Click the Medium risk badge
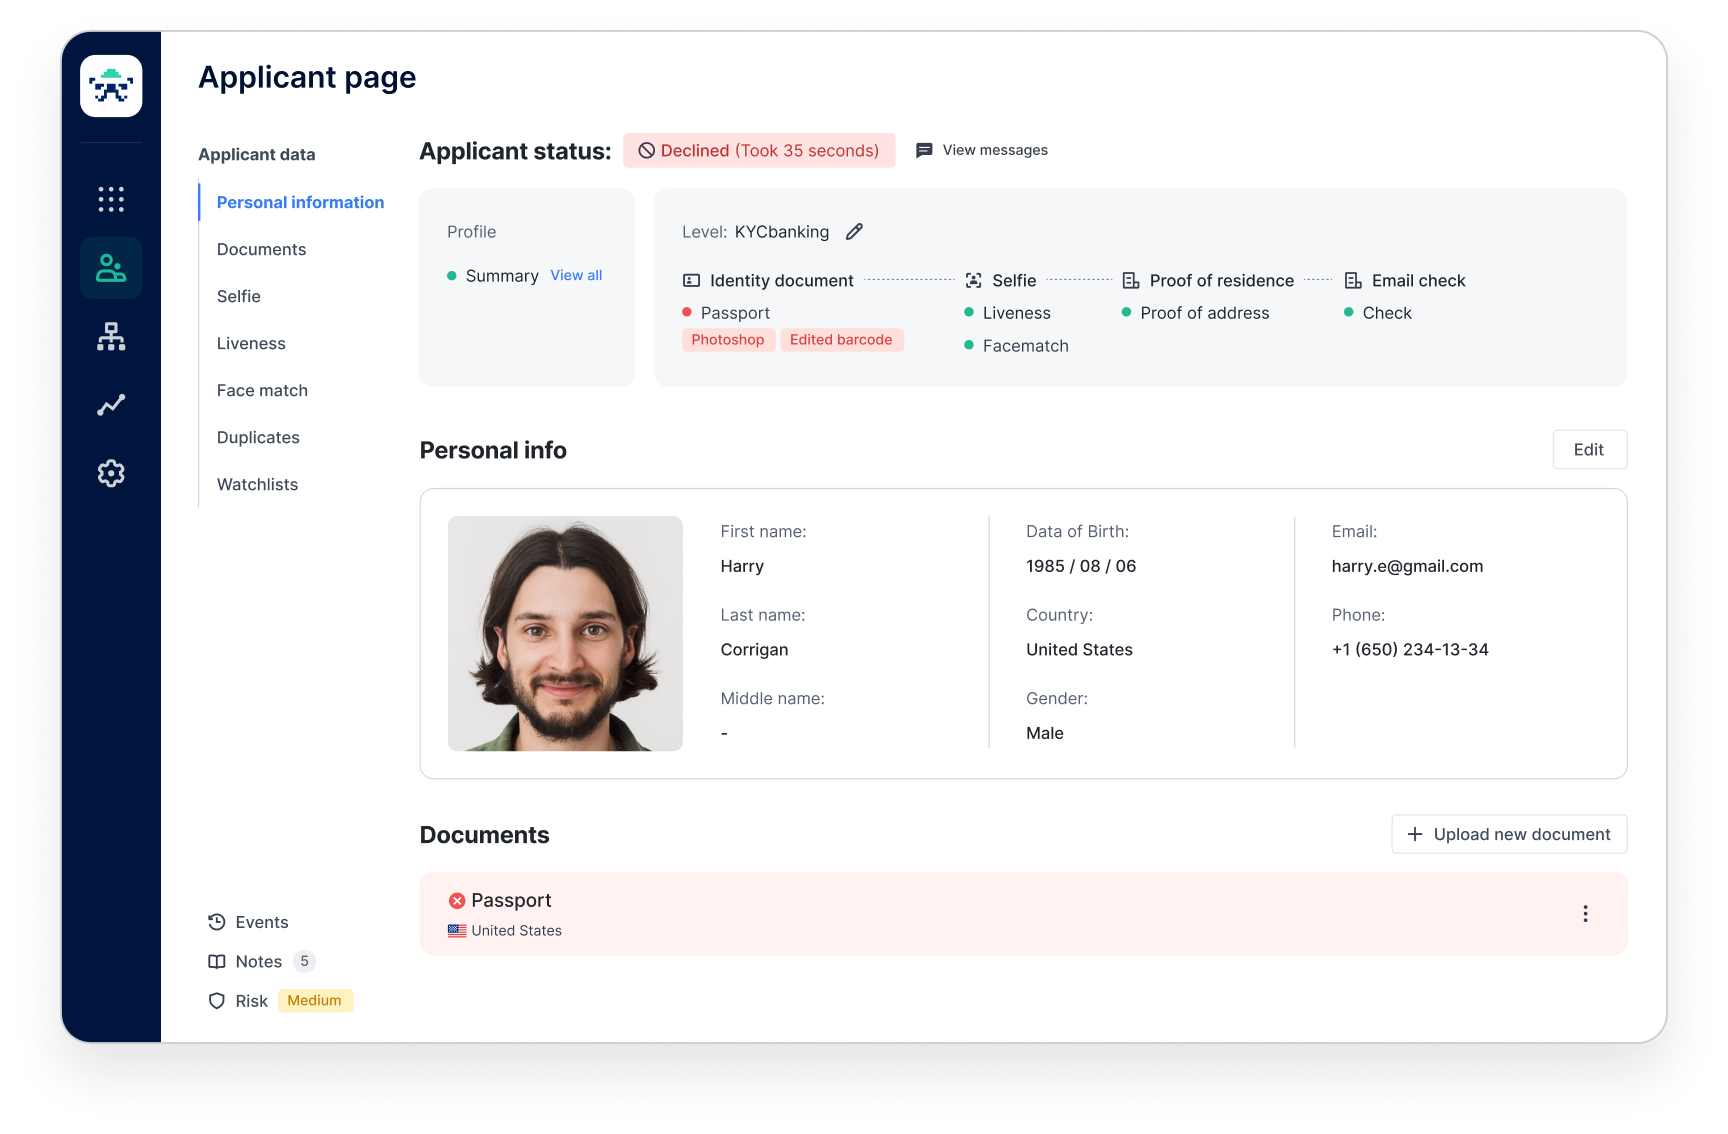This screenshot has width=1728, height=1134. 315,1001
